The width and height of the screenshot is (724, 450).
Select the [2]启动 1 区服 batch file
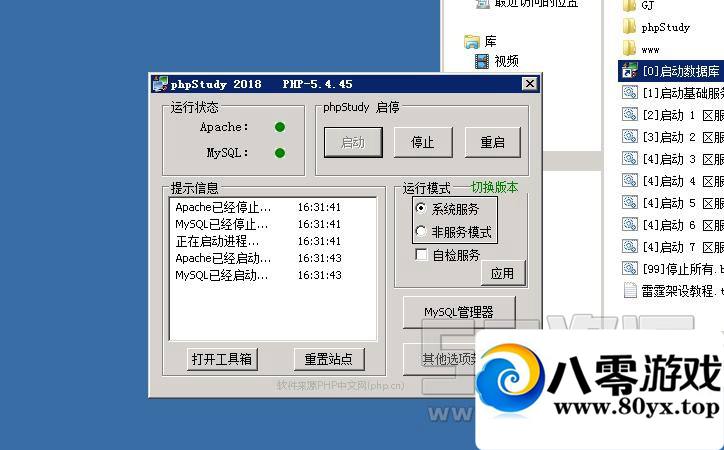coord(672,115)
